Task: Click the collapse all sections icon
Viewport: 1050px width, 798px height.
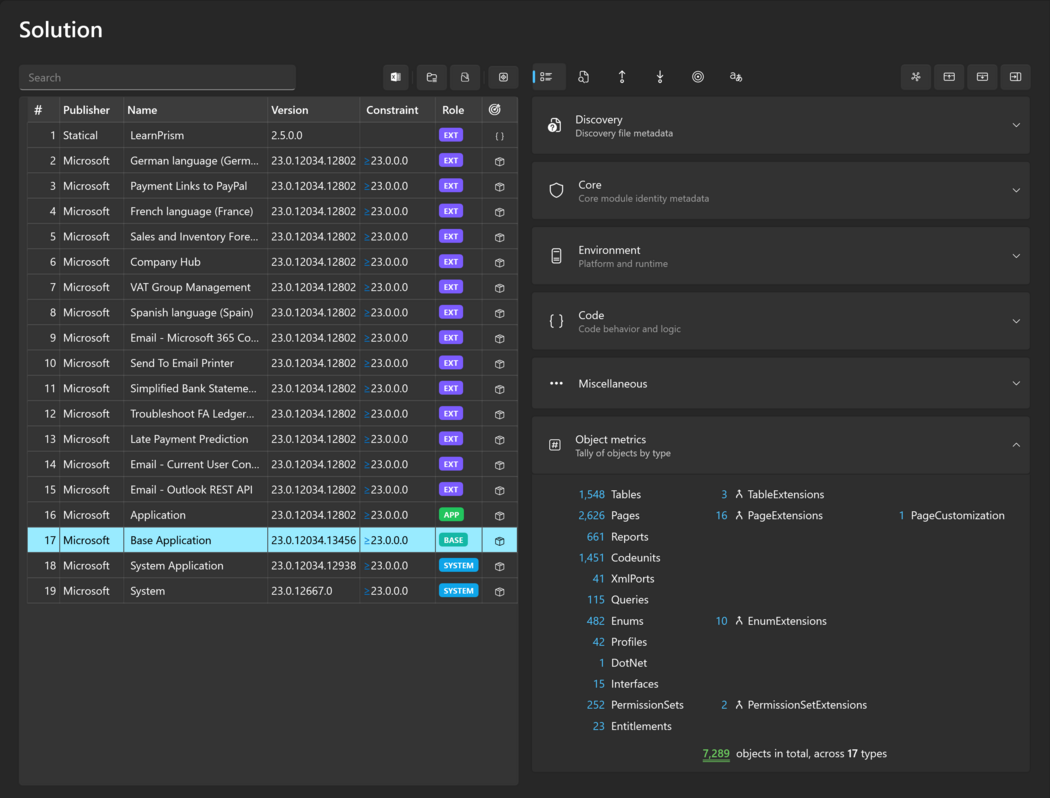Action: (982, 77)
